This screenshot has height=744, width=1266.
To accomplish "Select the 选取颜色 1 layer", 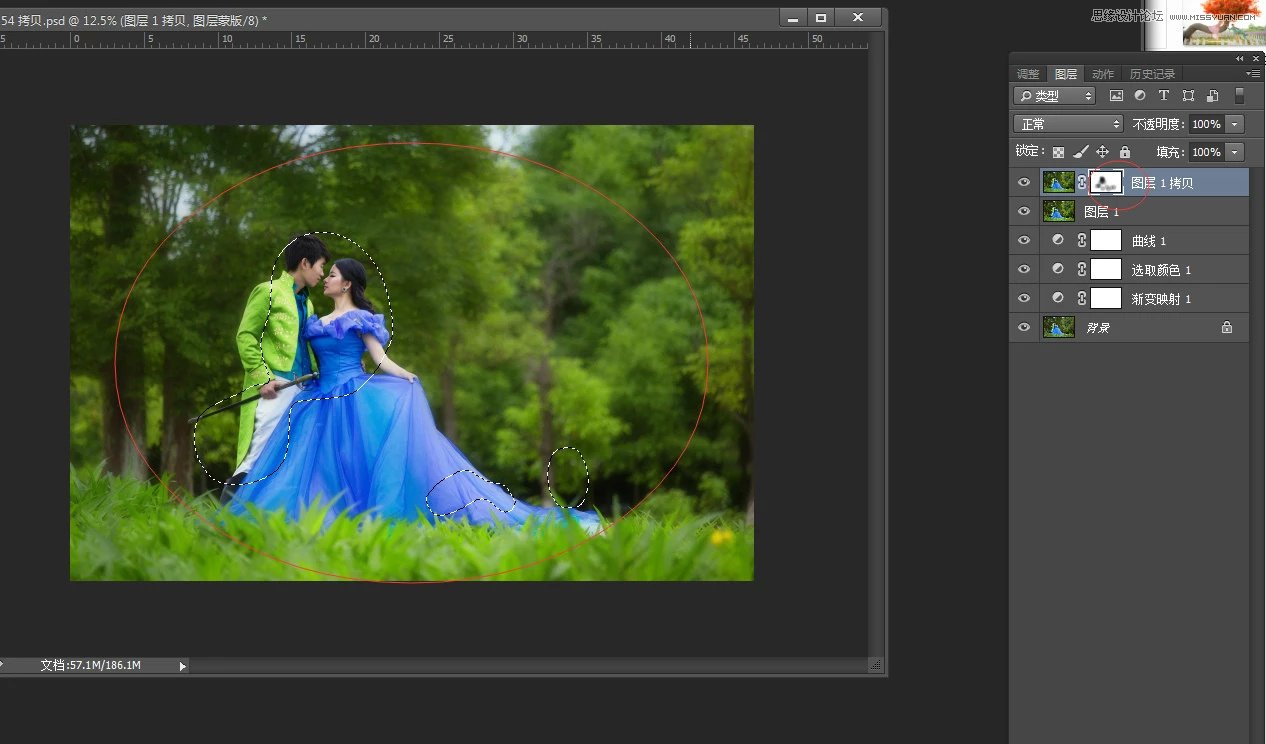I will click(x=1161, y=270).
